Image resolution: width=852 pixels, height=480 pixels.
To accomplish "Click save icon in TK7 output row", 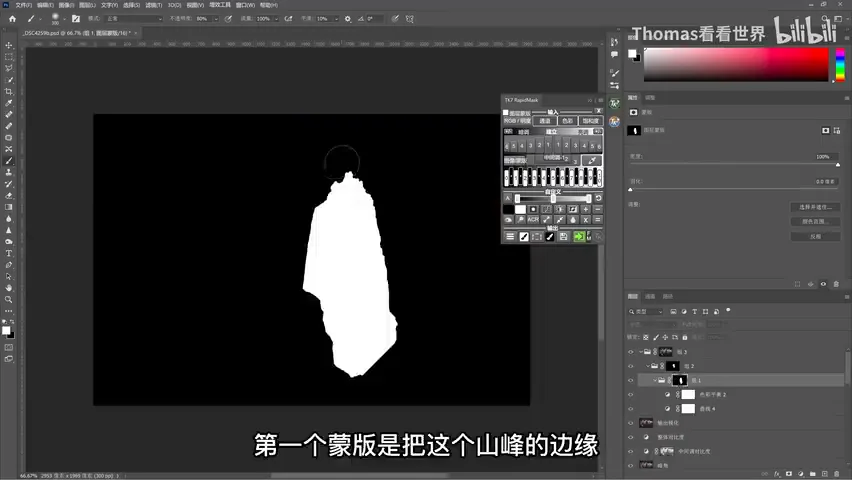I will 563,236.
